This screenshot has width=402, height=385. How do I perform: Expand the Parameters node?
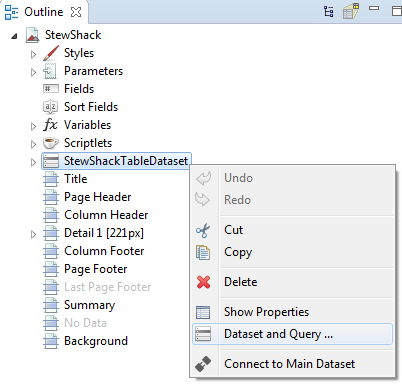click(x=33, y=72)
